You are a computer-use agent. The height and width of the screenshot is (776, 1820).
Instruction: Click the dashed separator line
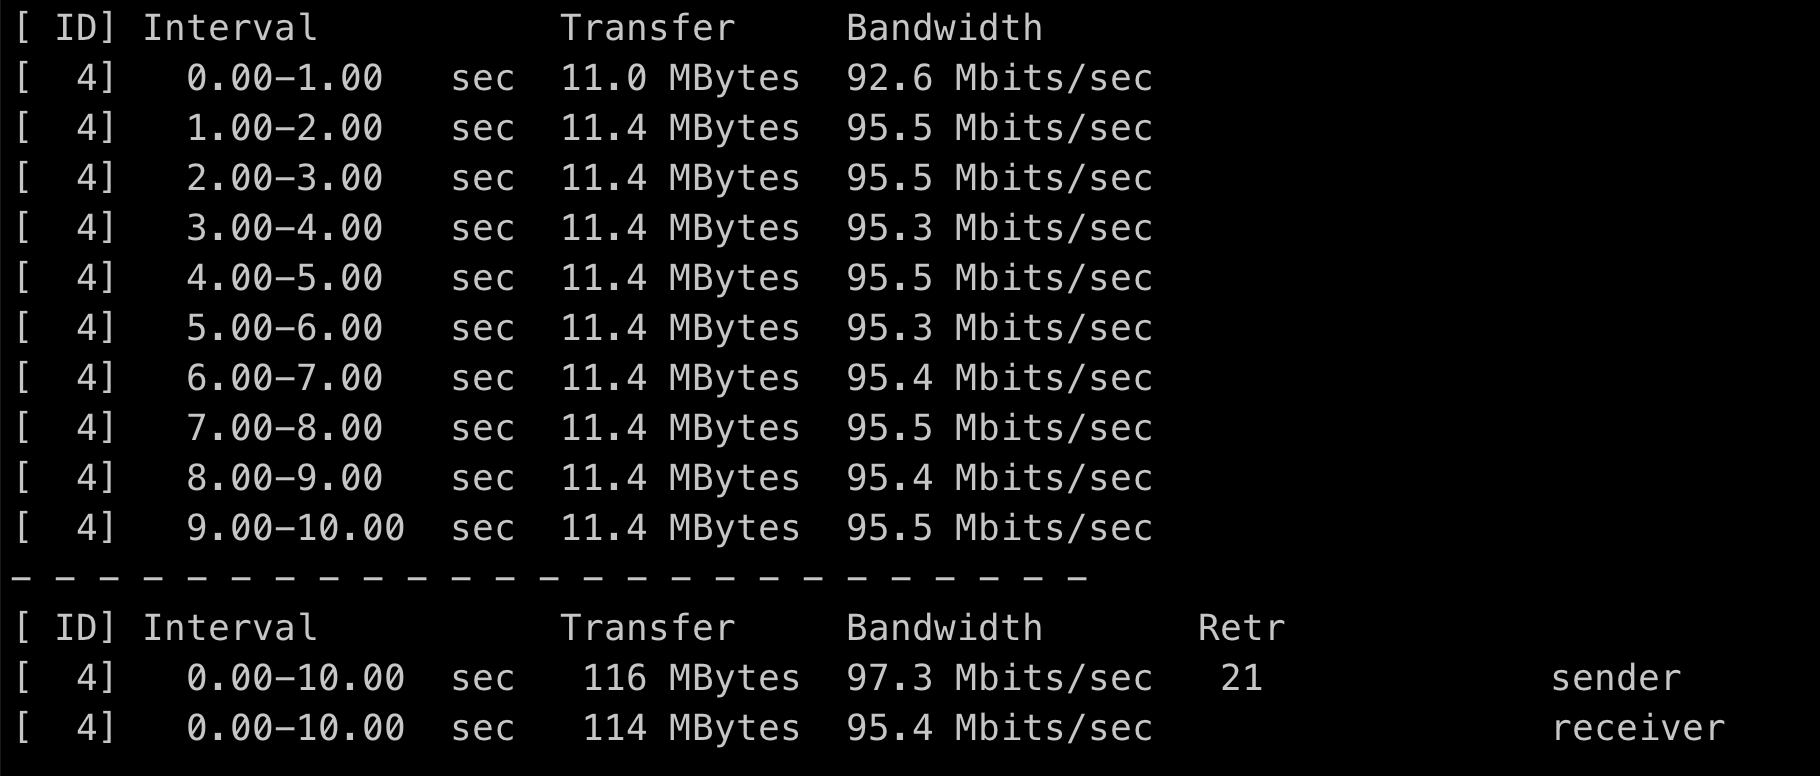(x=548, y=578)
